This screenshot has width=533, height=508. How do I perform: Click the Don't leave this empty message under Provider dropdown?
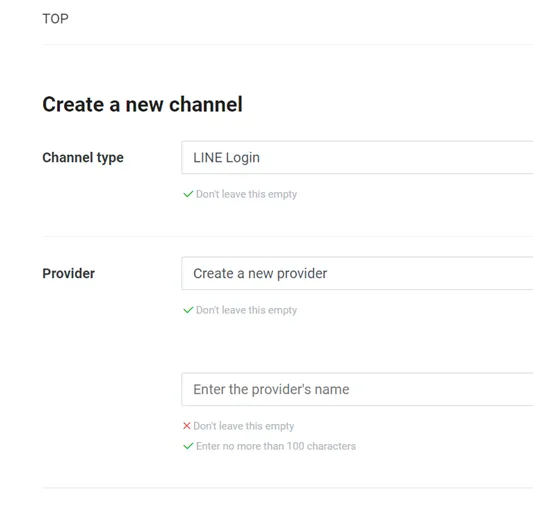coord(246,310)
